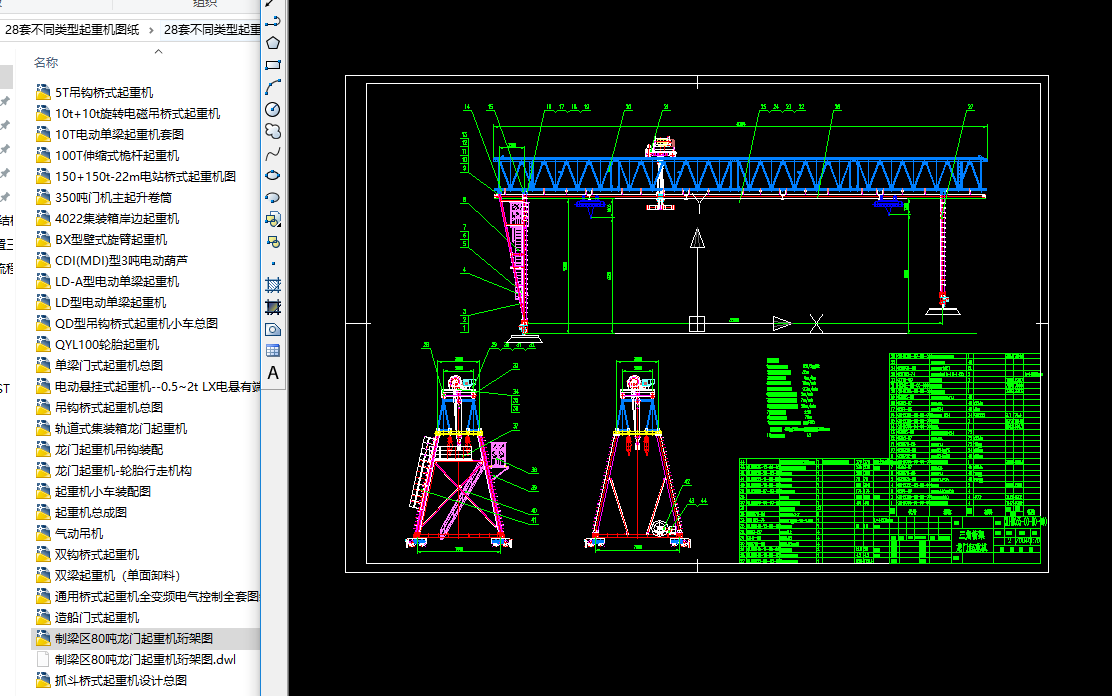Screen dimensions: 1112x696
Task: Open the 5T吊钩桥式起重机 folder
Action: click(x=104, y=92)
